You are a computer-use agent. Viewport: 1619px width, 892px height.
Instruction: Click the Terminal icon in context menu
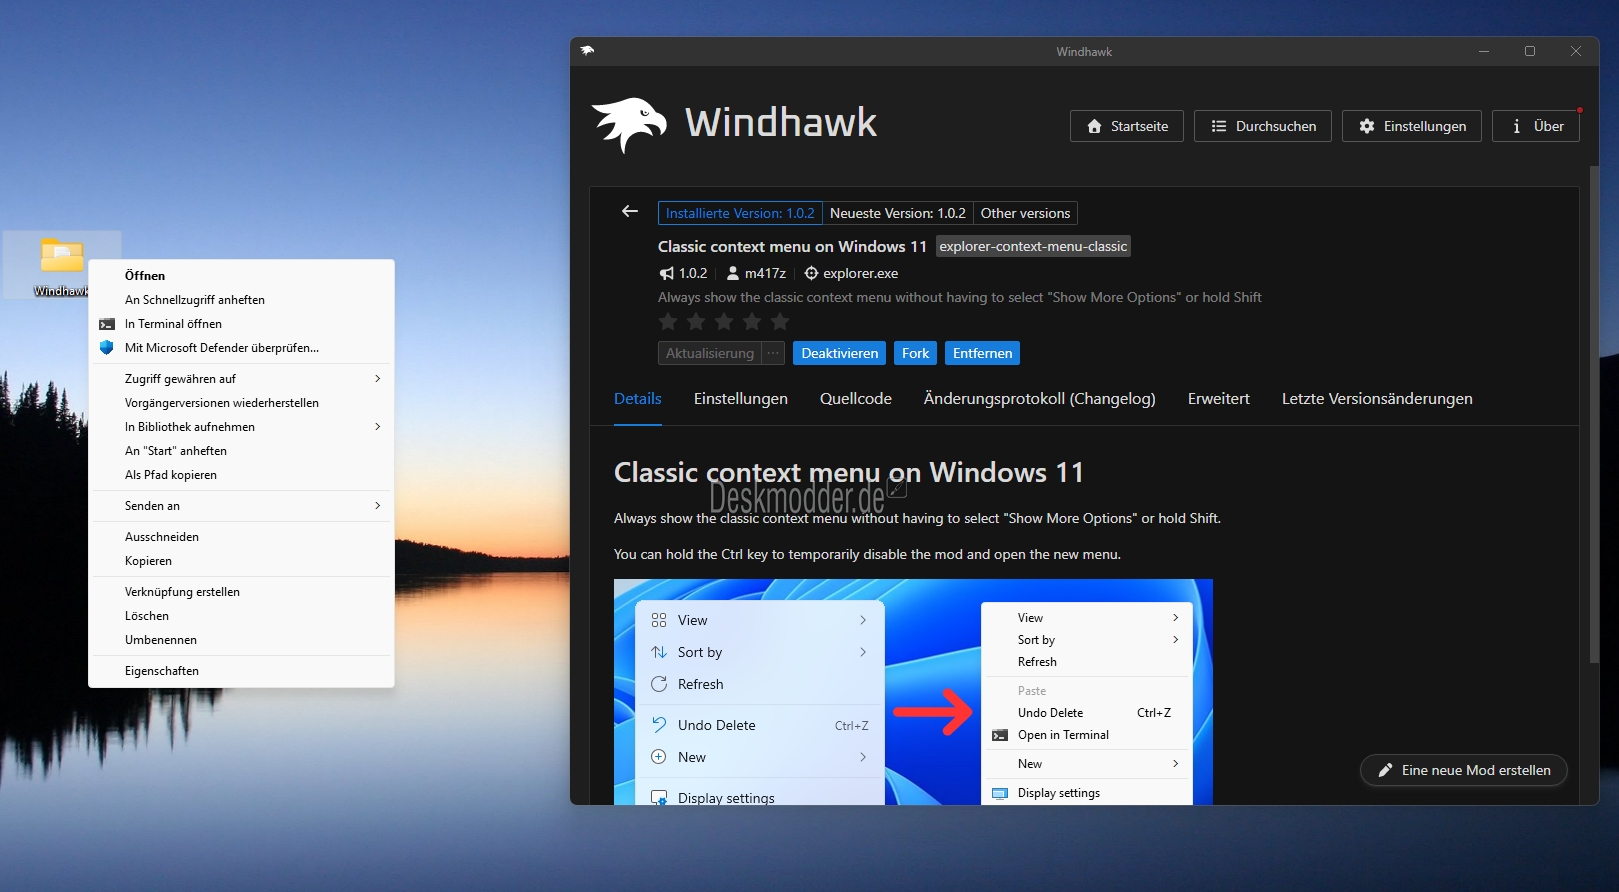[x=107, y=324]
